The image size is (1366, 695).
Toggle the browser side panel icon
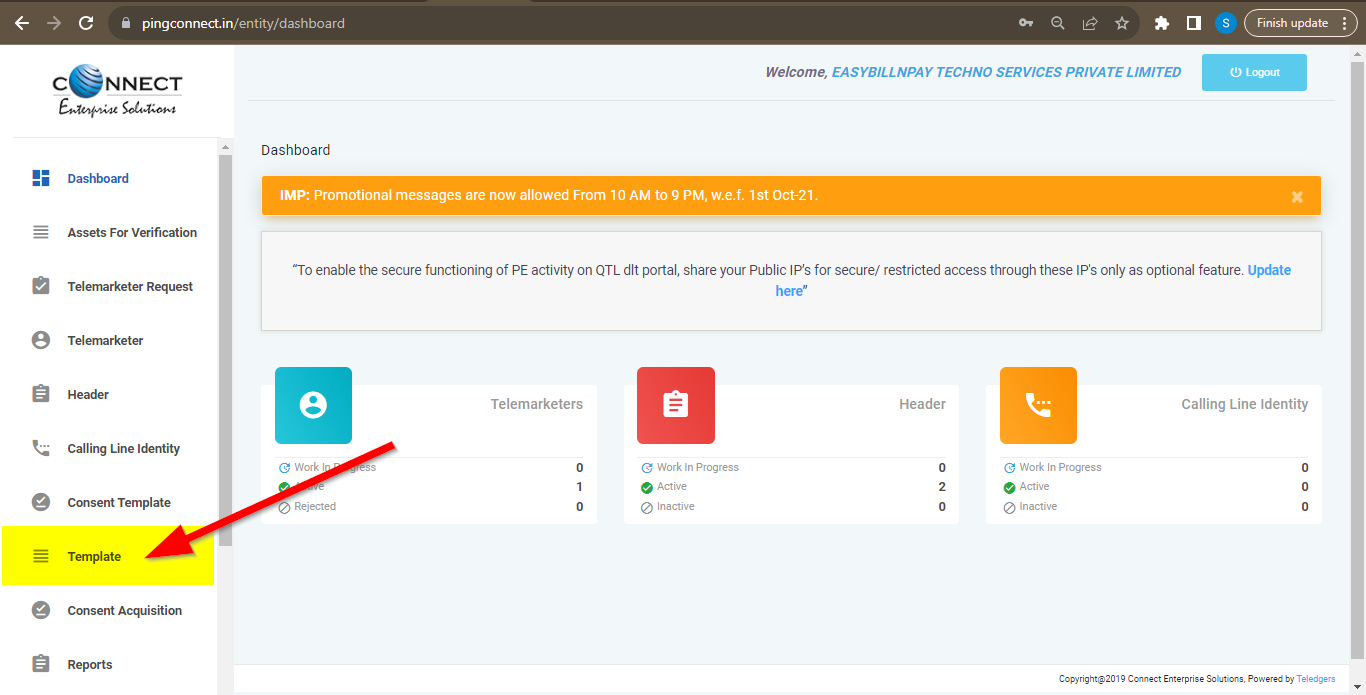pyautogui.click(x=1194, y=23)
